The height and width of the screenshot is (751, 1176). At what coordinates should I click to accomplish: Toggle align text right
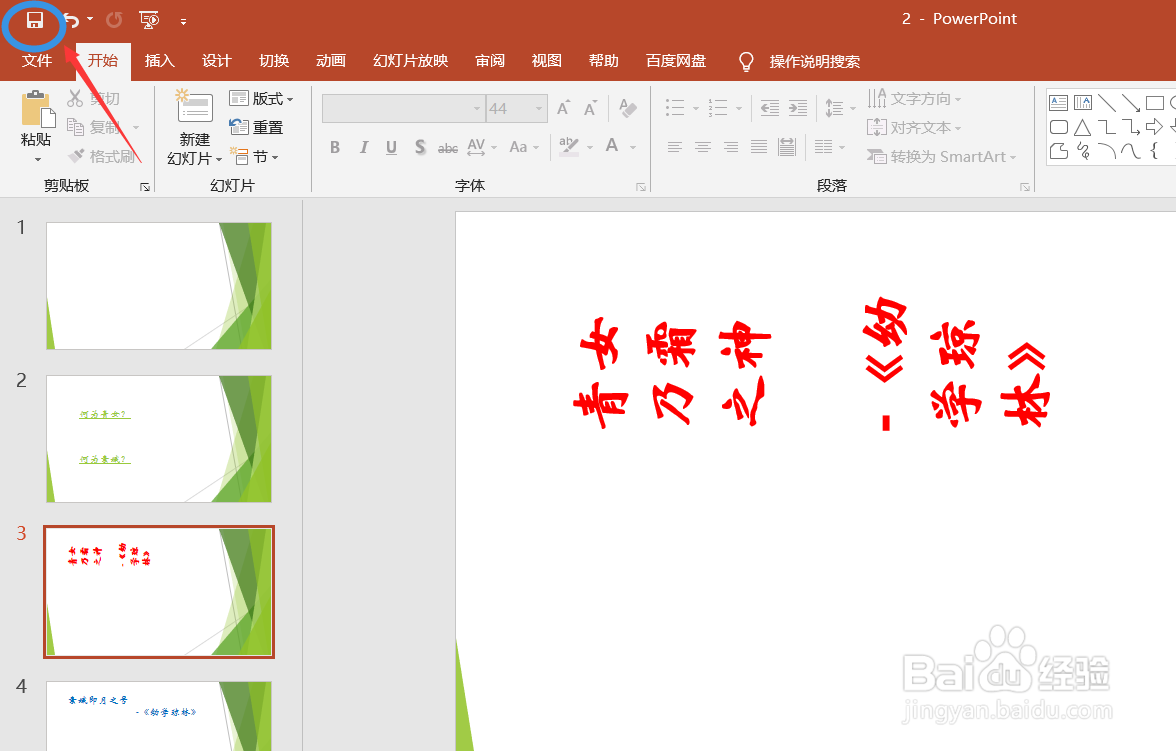click(731, 147)
